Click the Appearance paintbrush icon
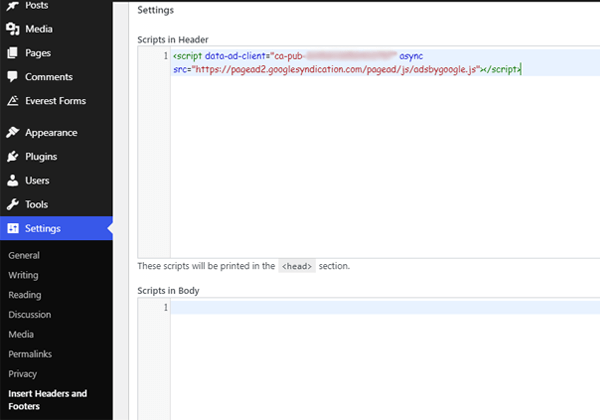This screenshot has height=420, width=600. click(x=13, y=132)
